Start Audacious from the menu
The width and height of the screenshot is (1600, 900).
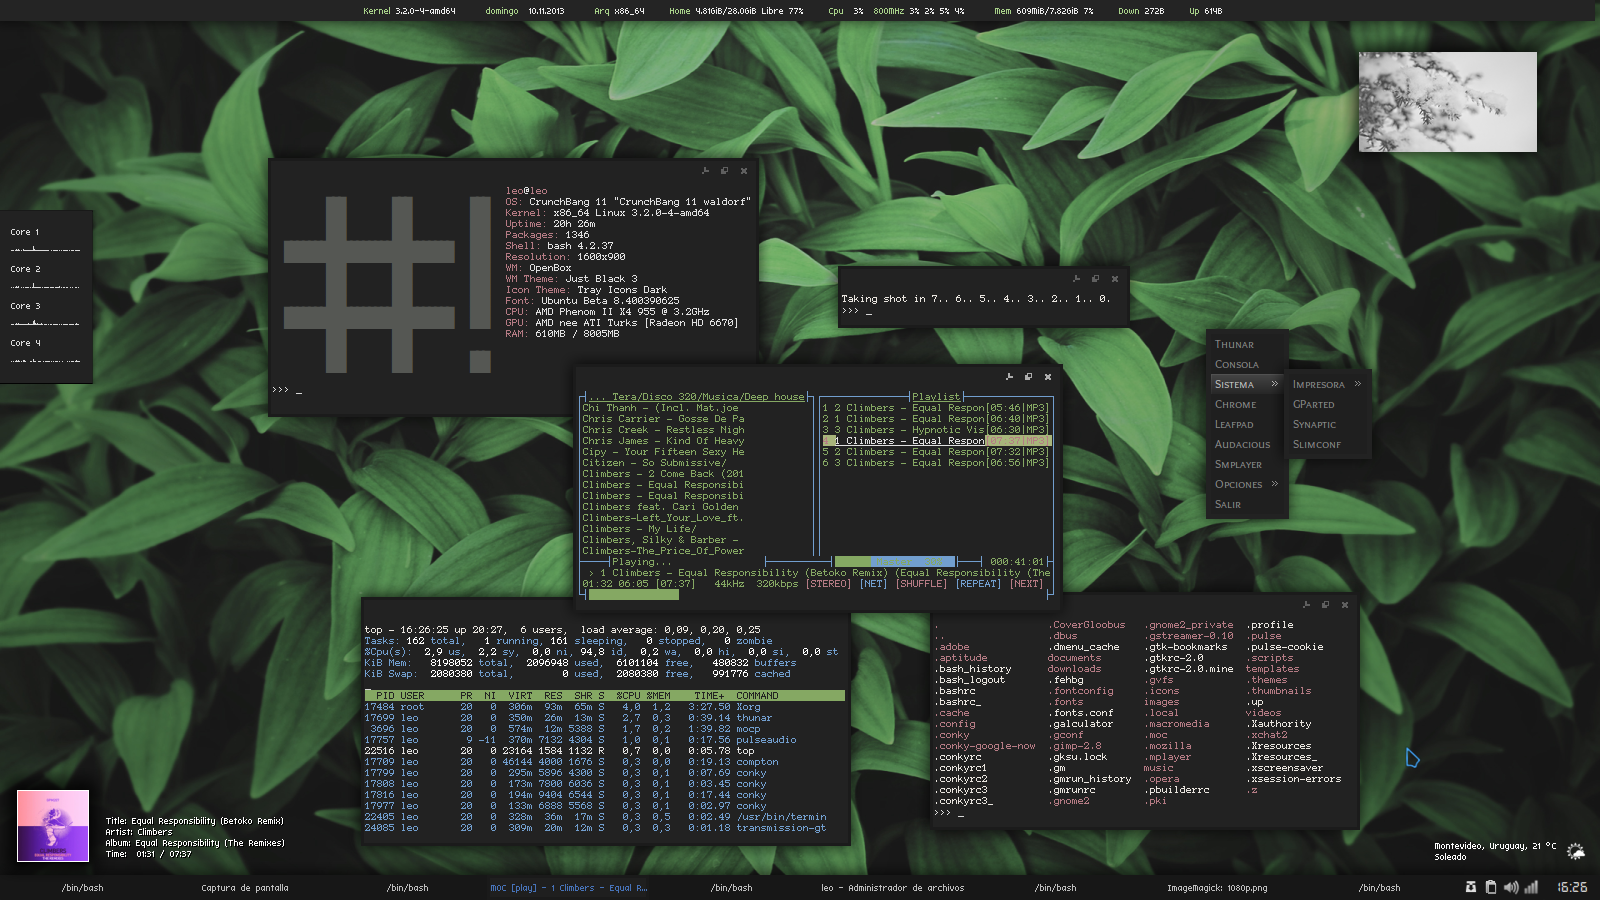click(1242, 444)
